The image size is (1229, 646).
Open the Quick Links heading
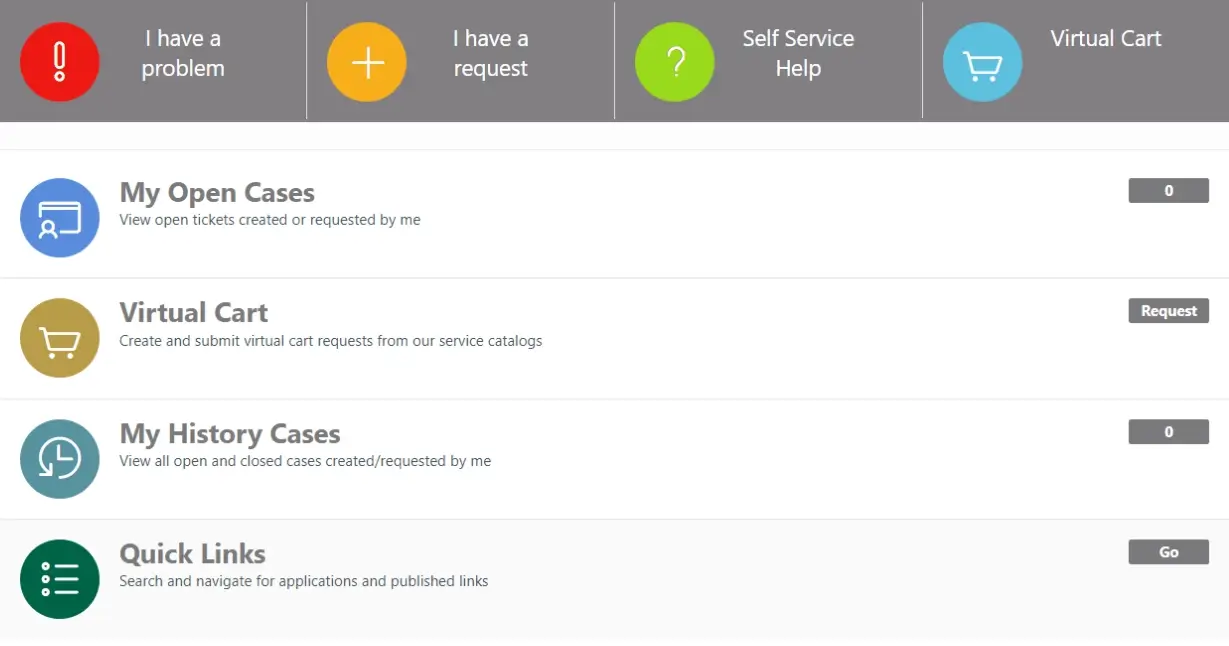coord(193,554)
